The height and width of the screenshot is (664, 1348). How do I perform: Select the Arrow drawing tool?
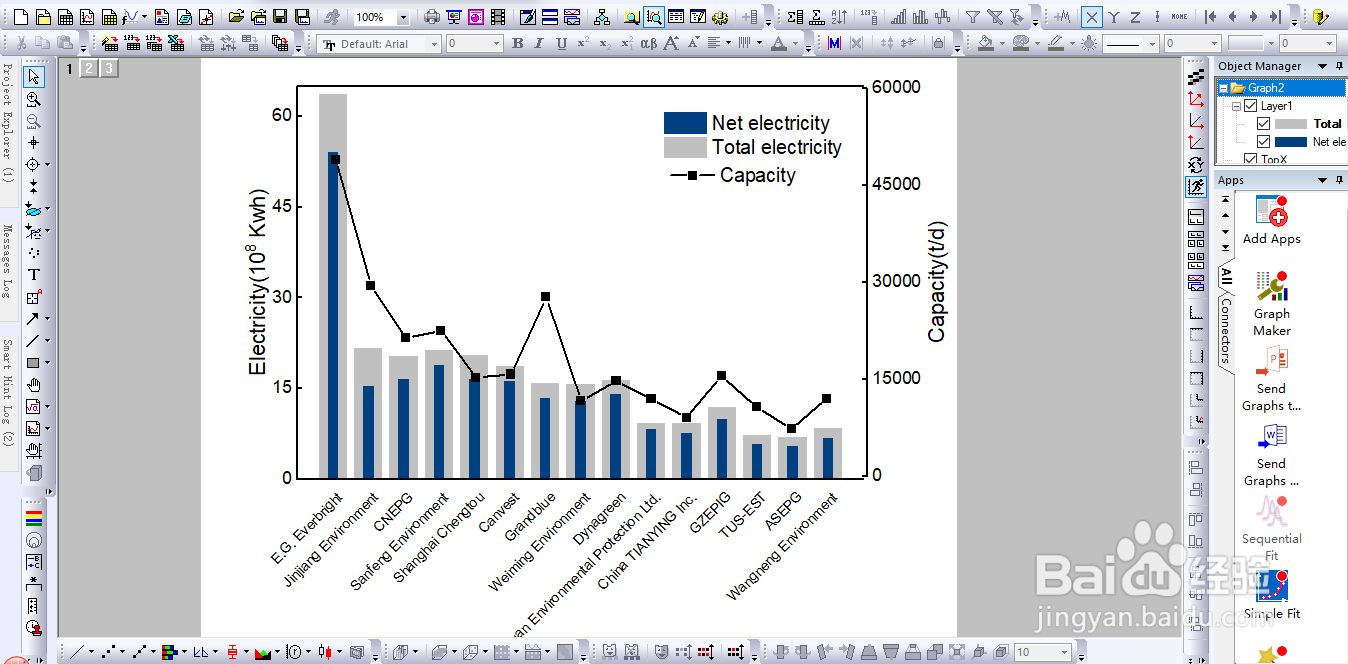(34, 318)
